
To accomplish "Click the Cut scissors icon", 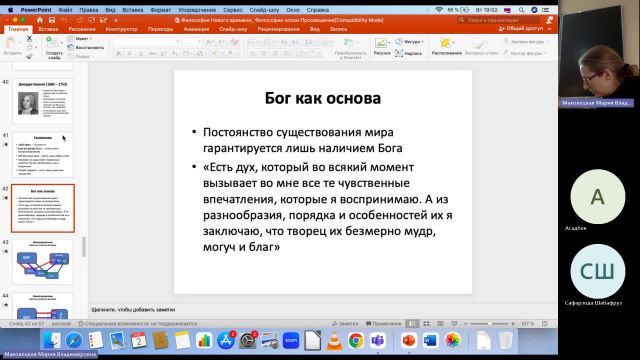I will coord(29,38).
